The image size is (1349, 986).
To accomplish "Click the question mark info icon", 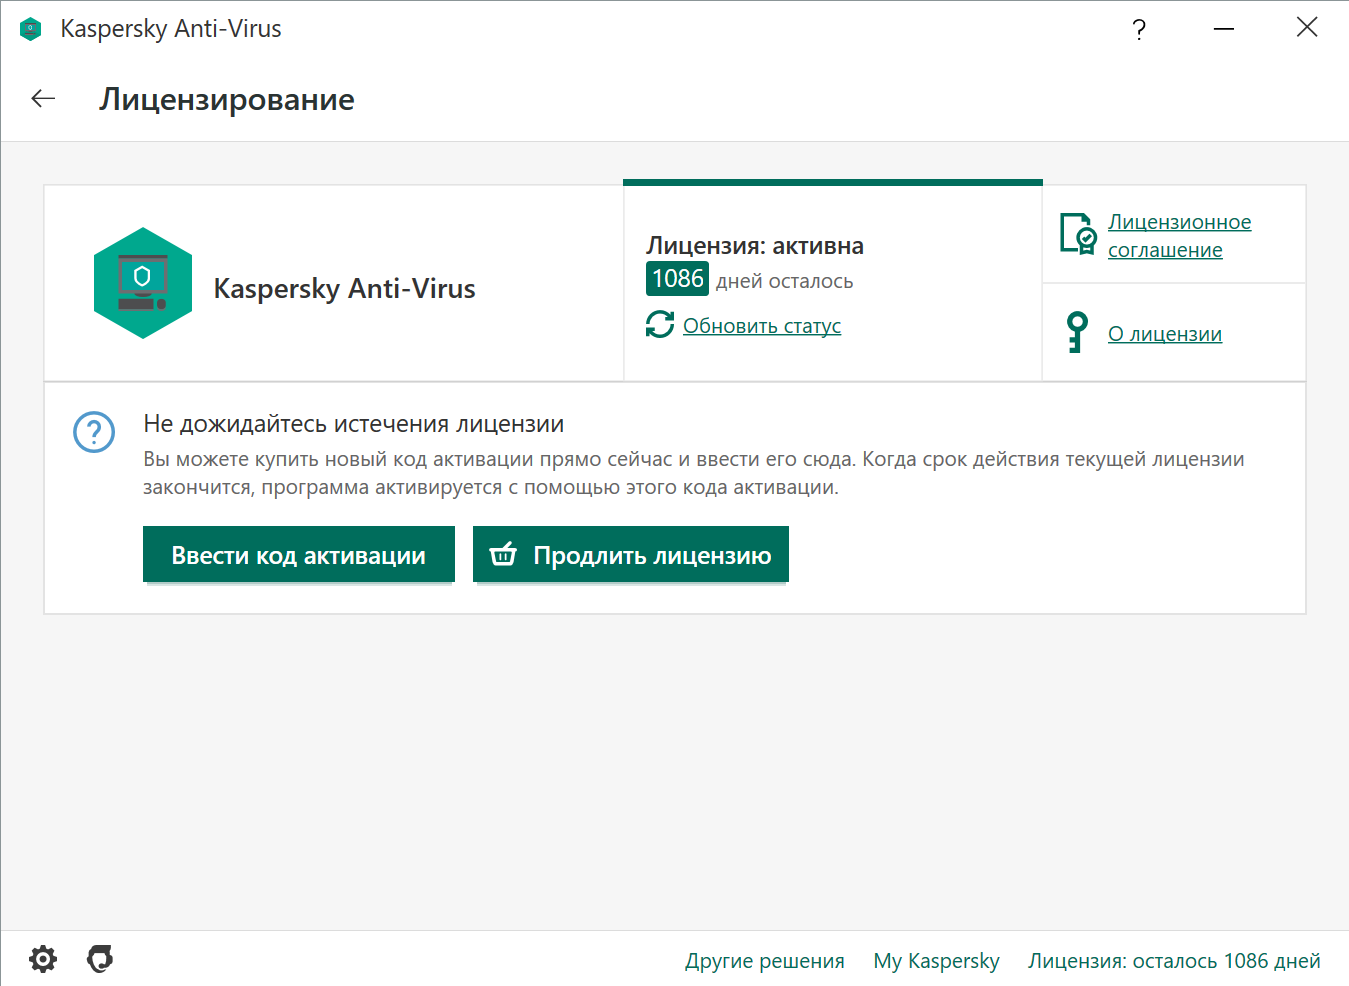I will coord(94,433).
